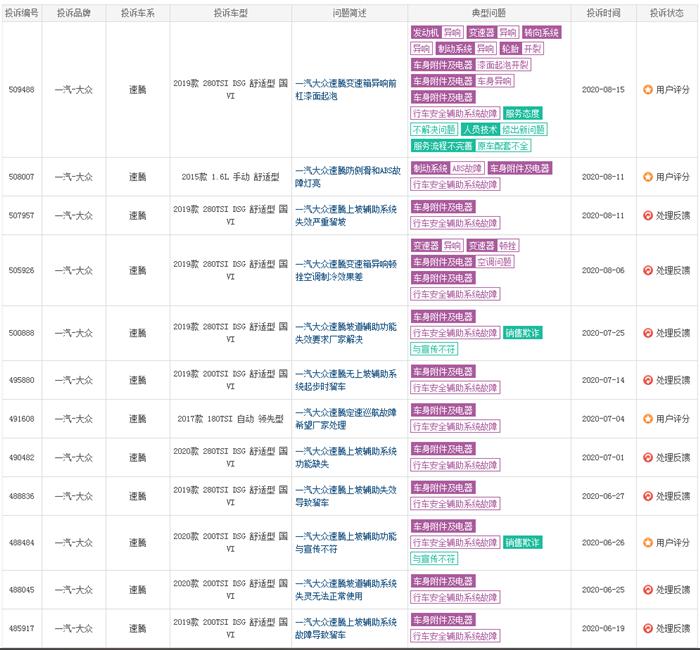
Task: Click the 典型问题 column header
Action: point(489,13)
